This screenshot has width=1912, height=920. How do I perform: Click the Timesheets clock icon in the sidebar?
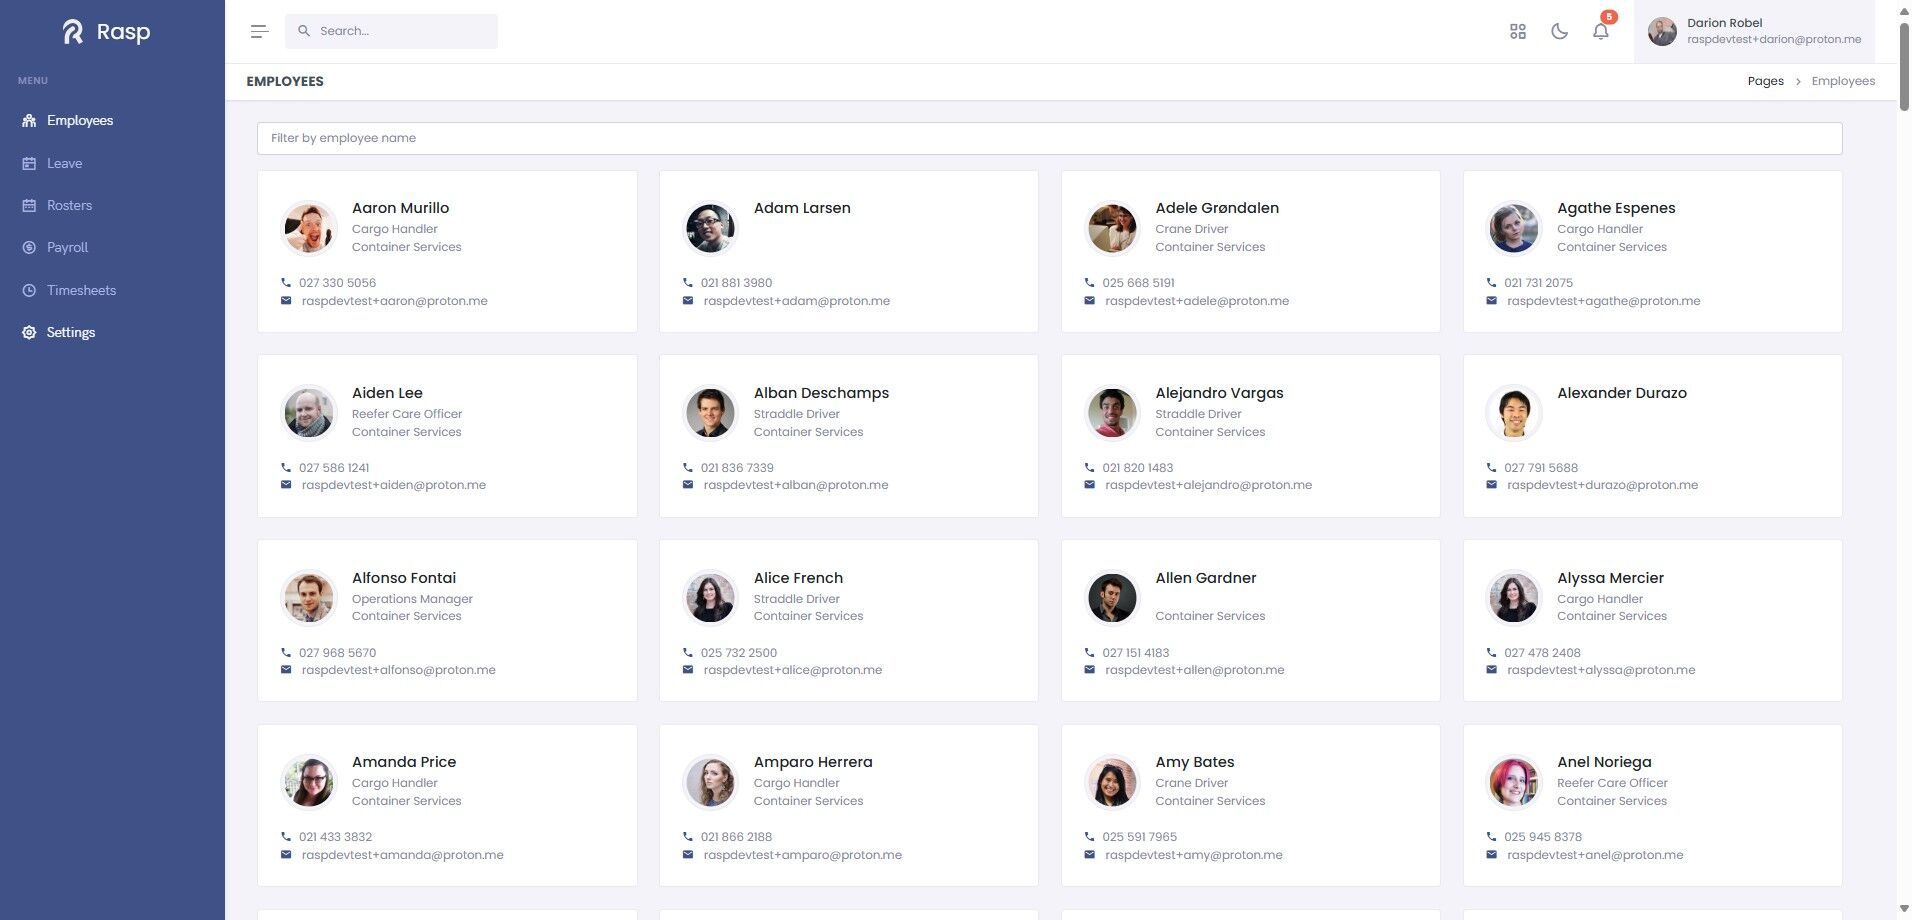click(x=29, y=290)
